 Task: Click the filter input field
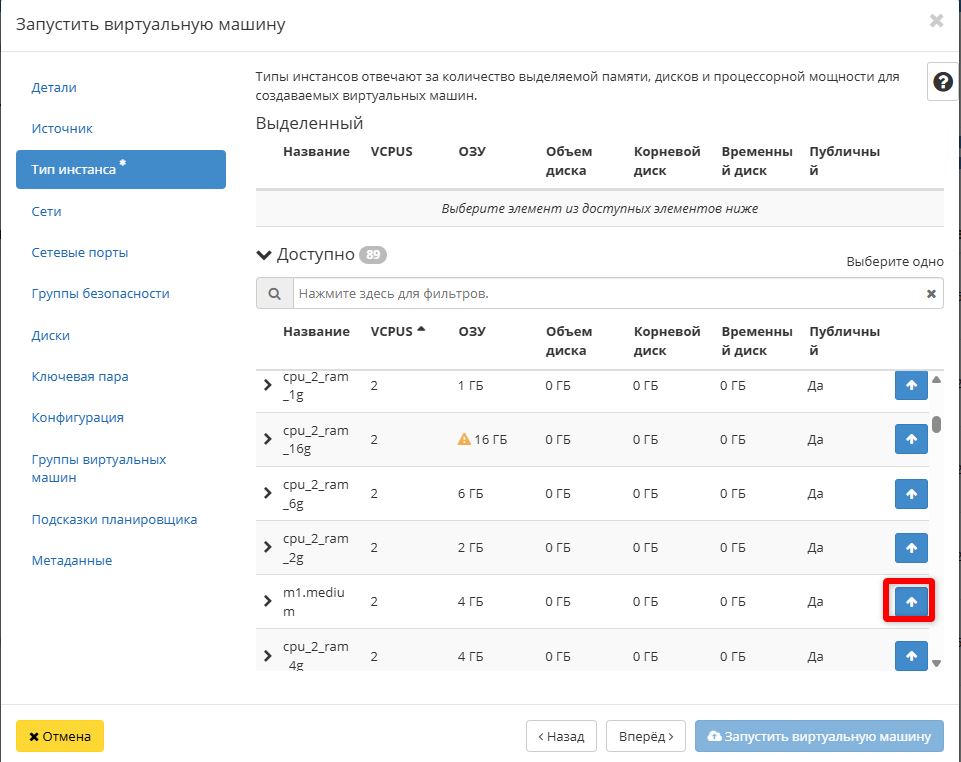(x=605, y=294)
